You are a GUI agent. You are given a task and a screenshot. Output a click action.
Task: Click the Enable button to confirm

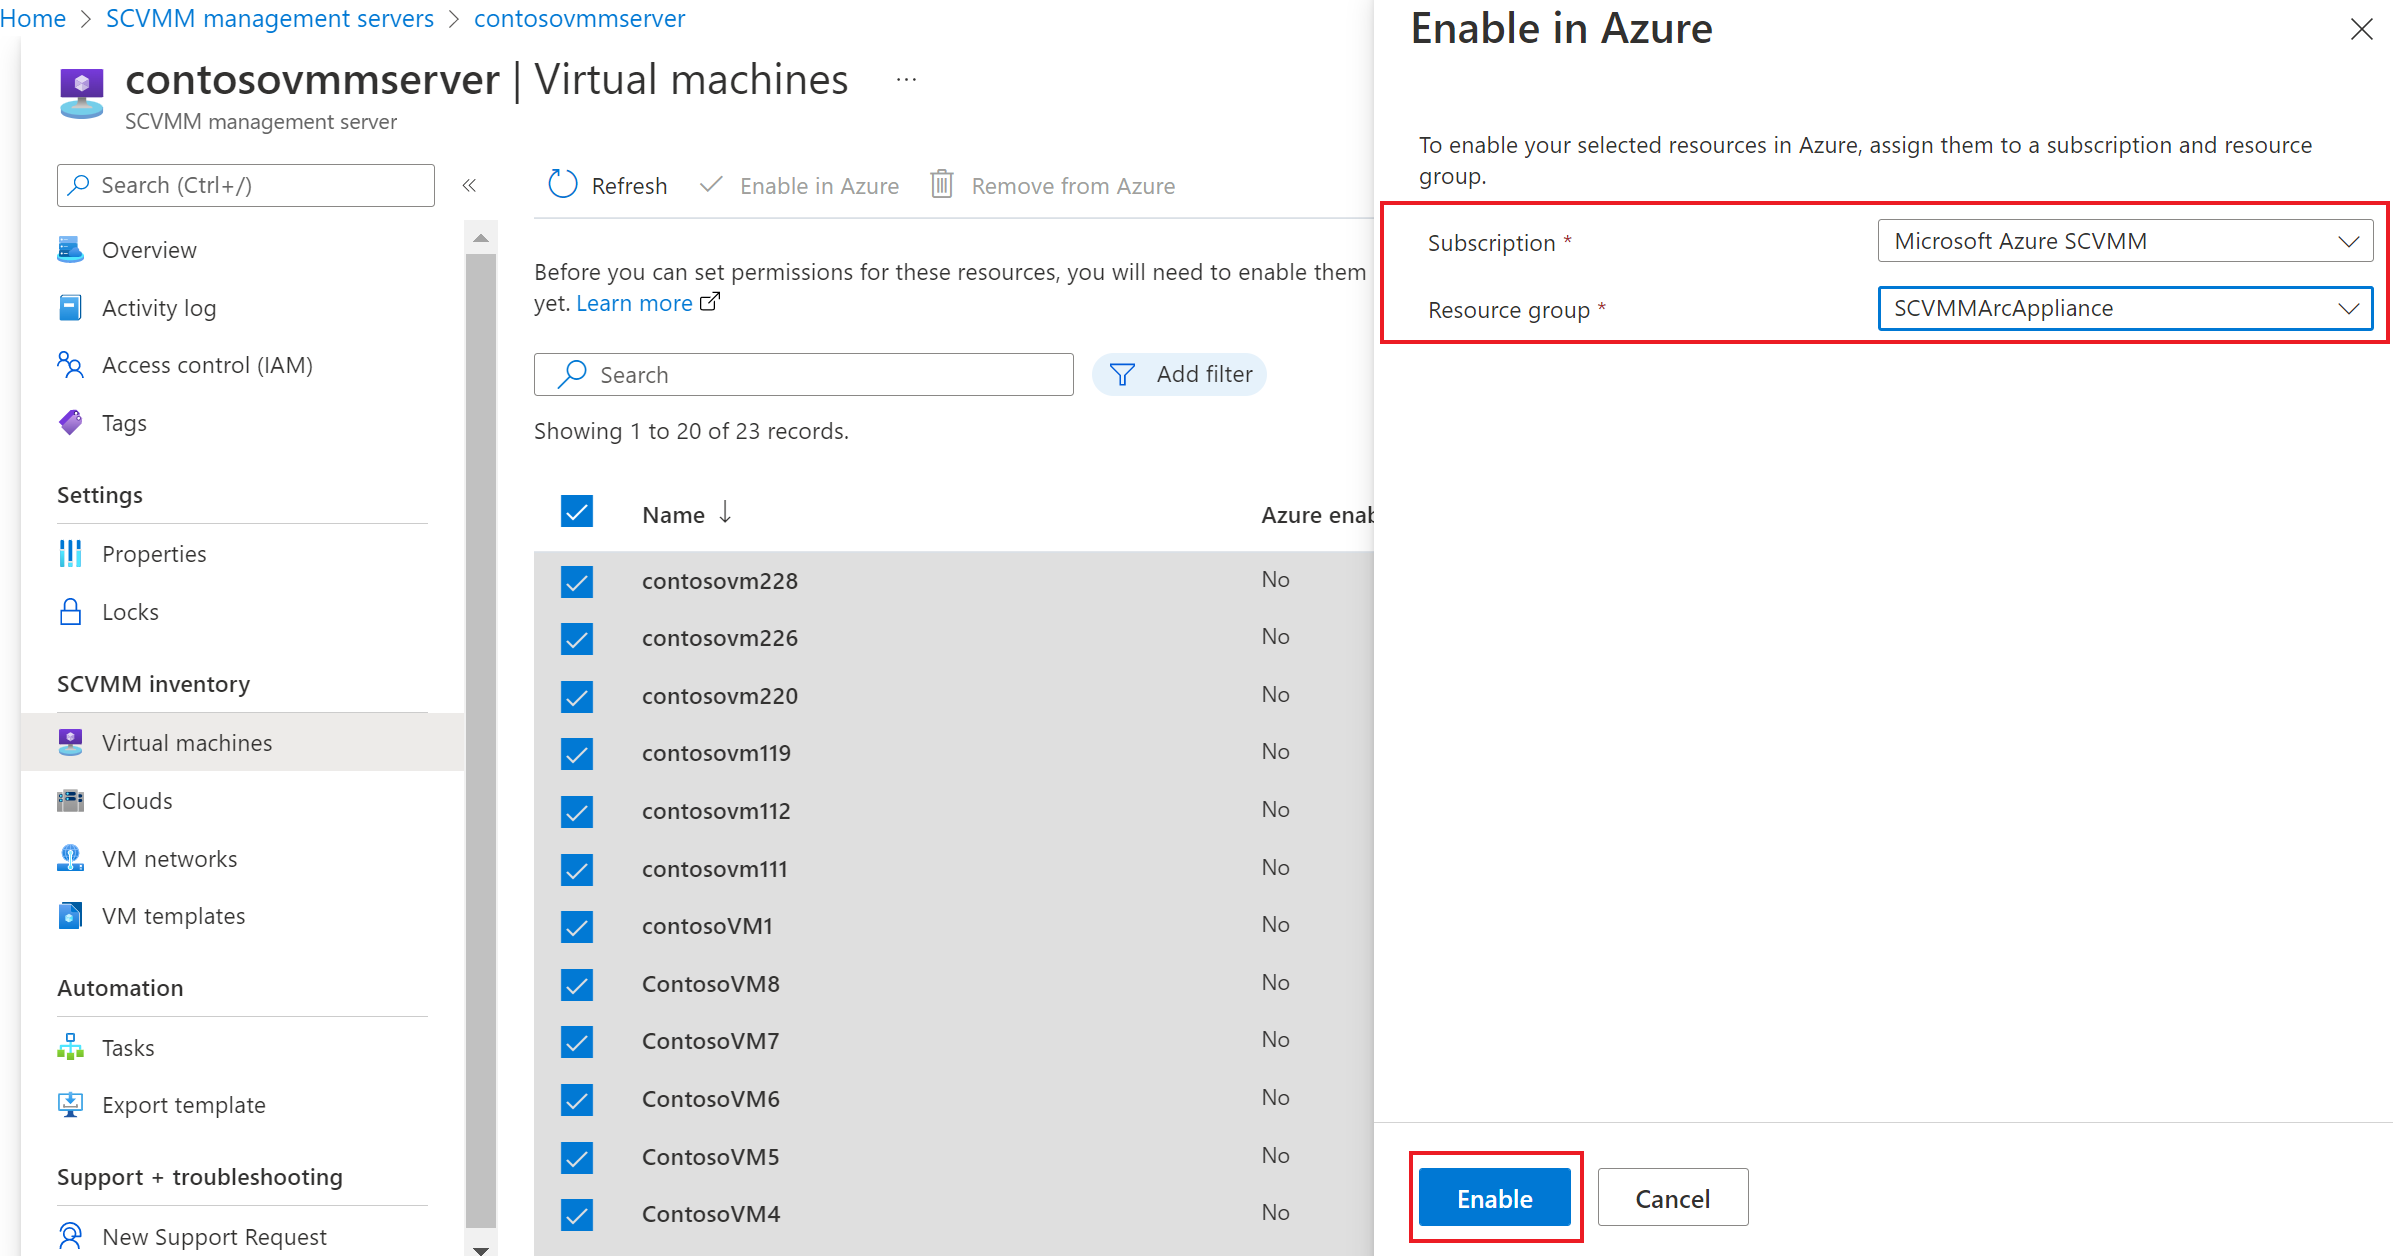pos(1496,1197)
